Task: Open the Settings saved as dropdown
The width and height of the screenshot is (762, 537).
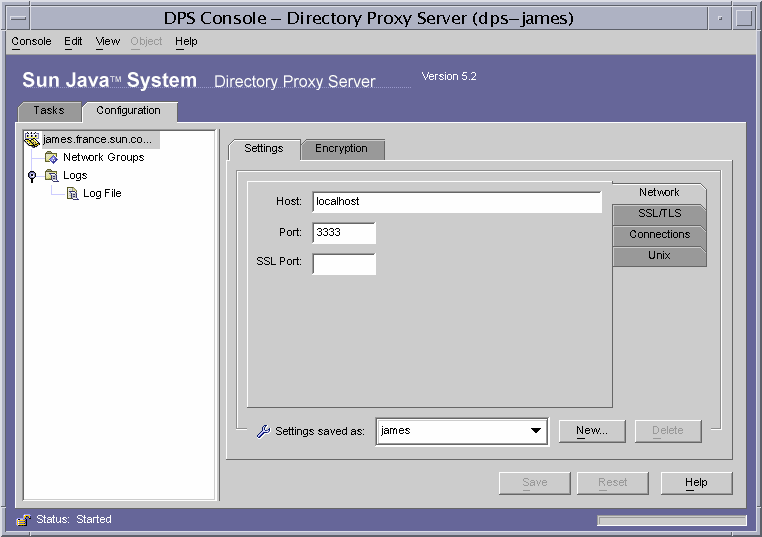Action: pyautogui.click(x=536, y=431)
